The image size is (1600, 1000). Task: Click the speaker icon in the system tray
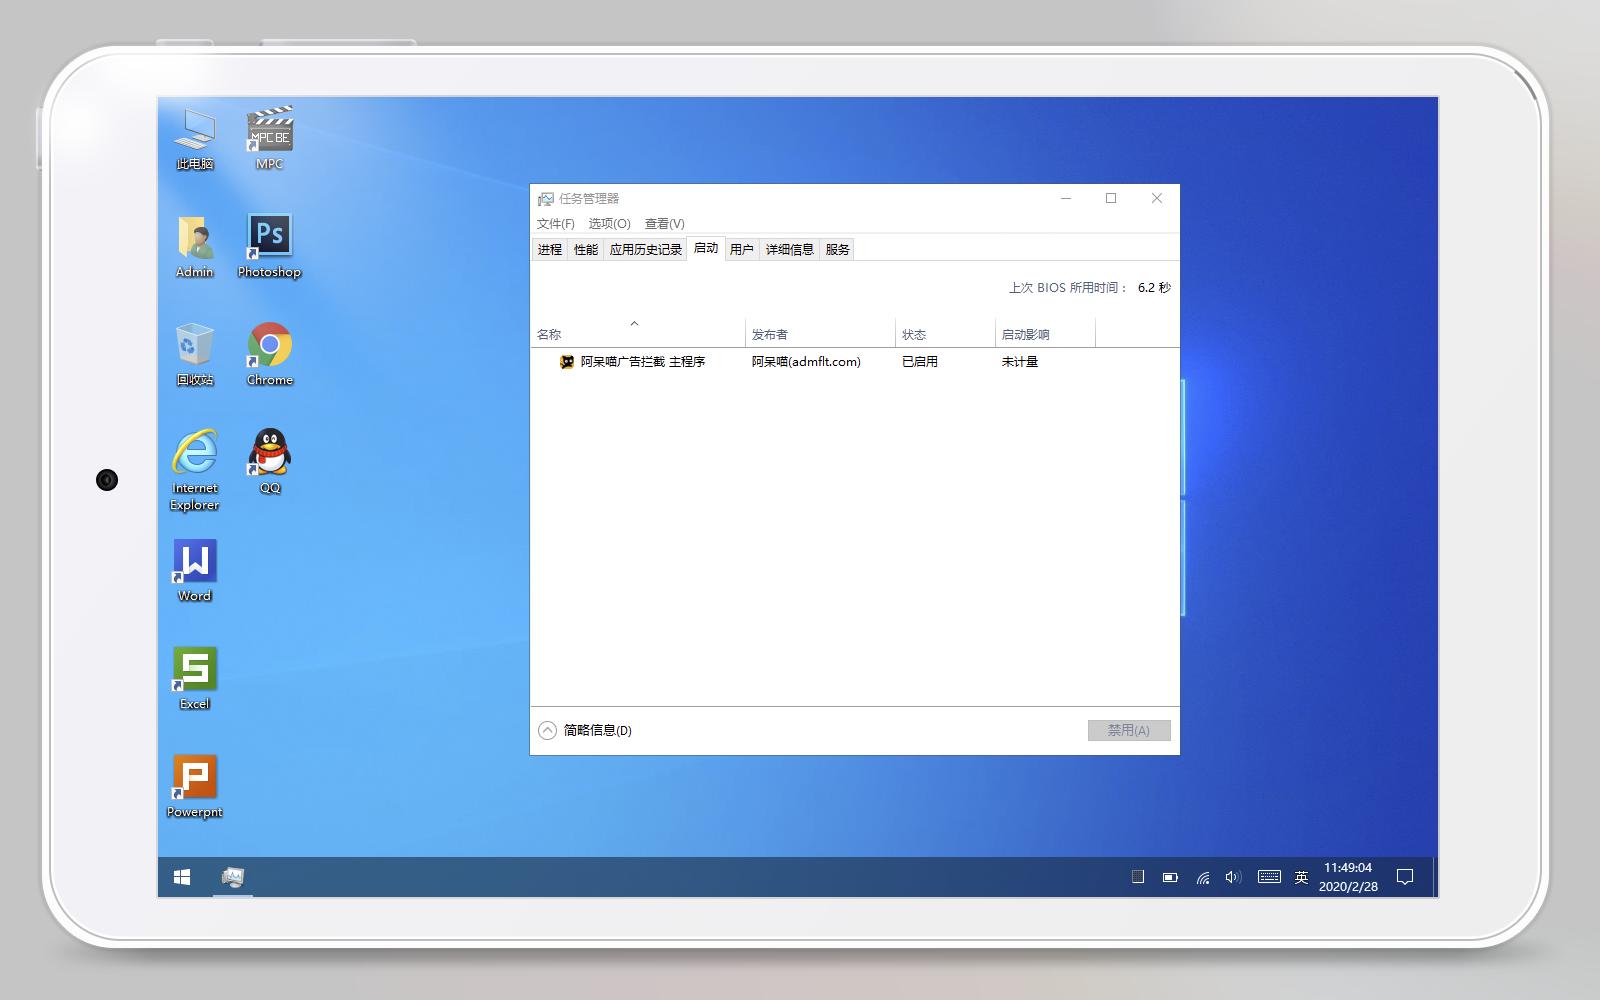[x=1232, y=876]
